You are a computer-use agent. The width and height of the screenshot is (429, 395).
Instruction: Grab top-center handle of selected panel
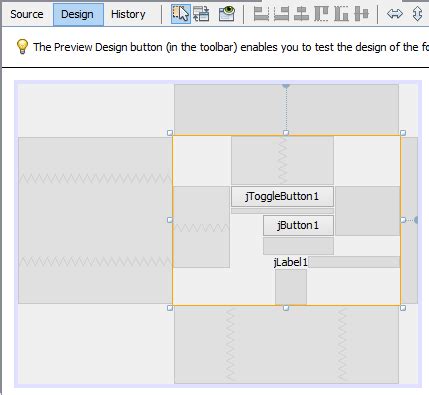pos(286,133)
